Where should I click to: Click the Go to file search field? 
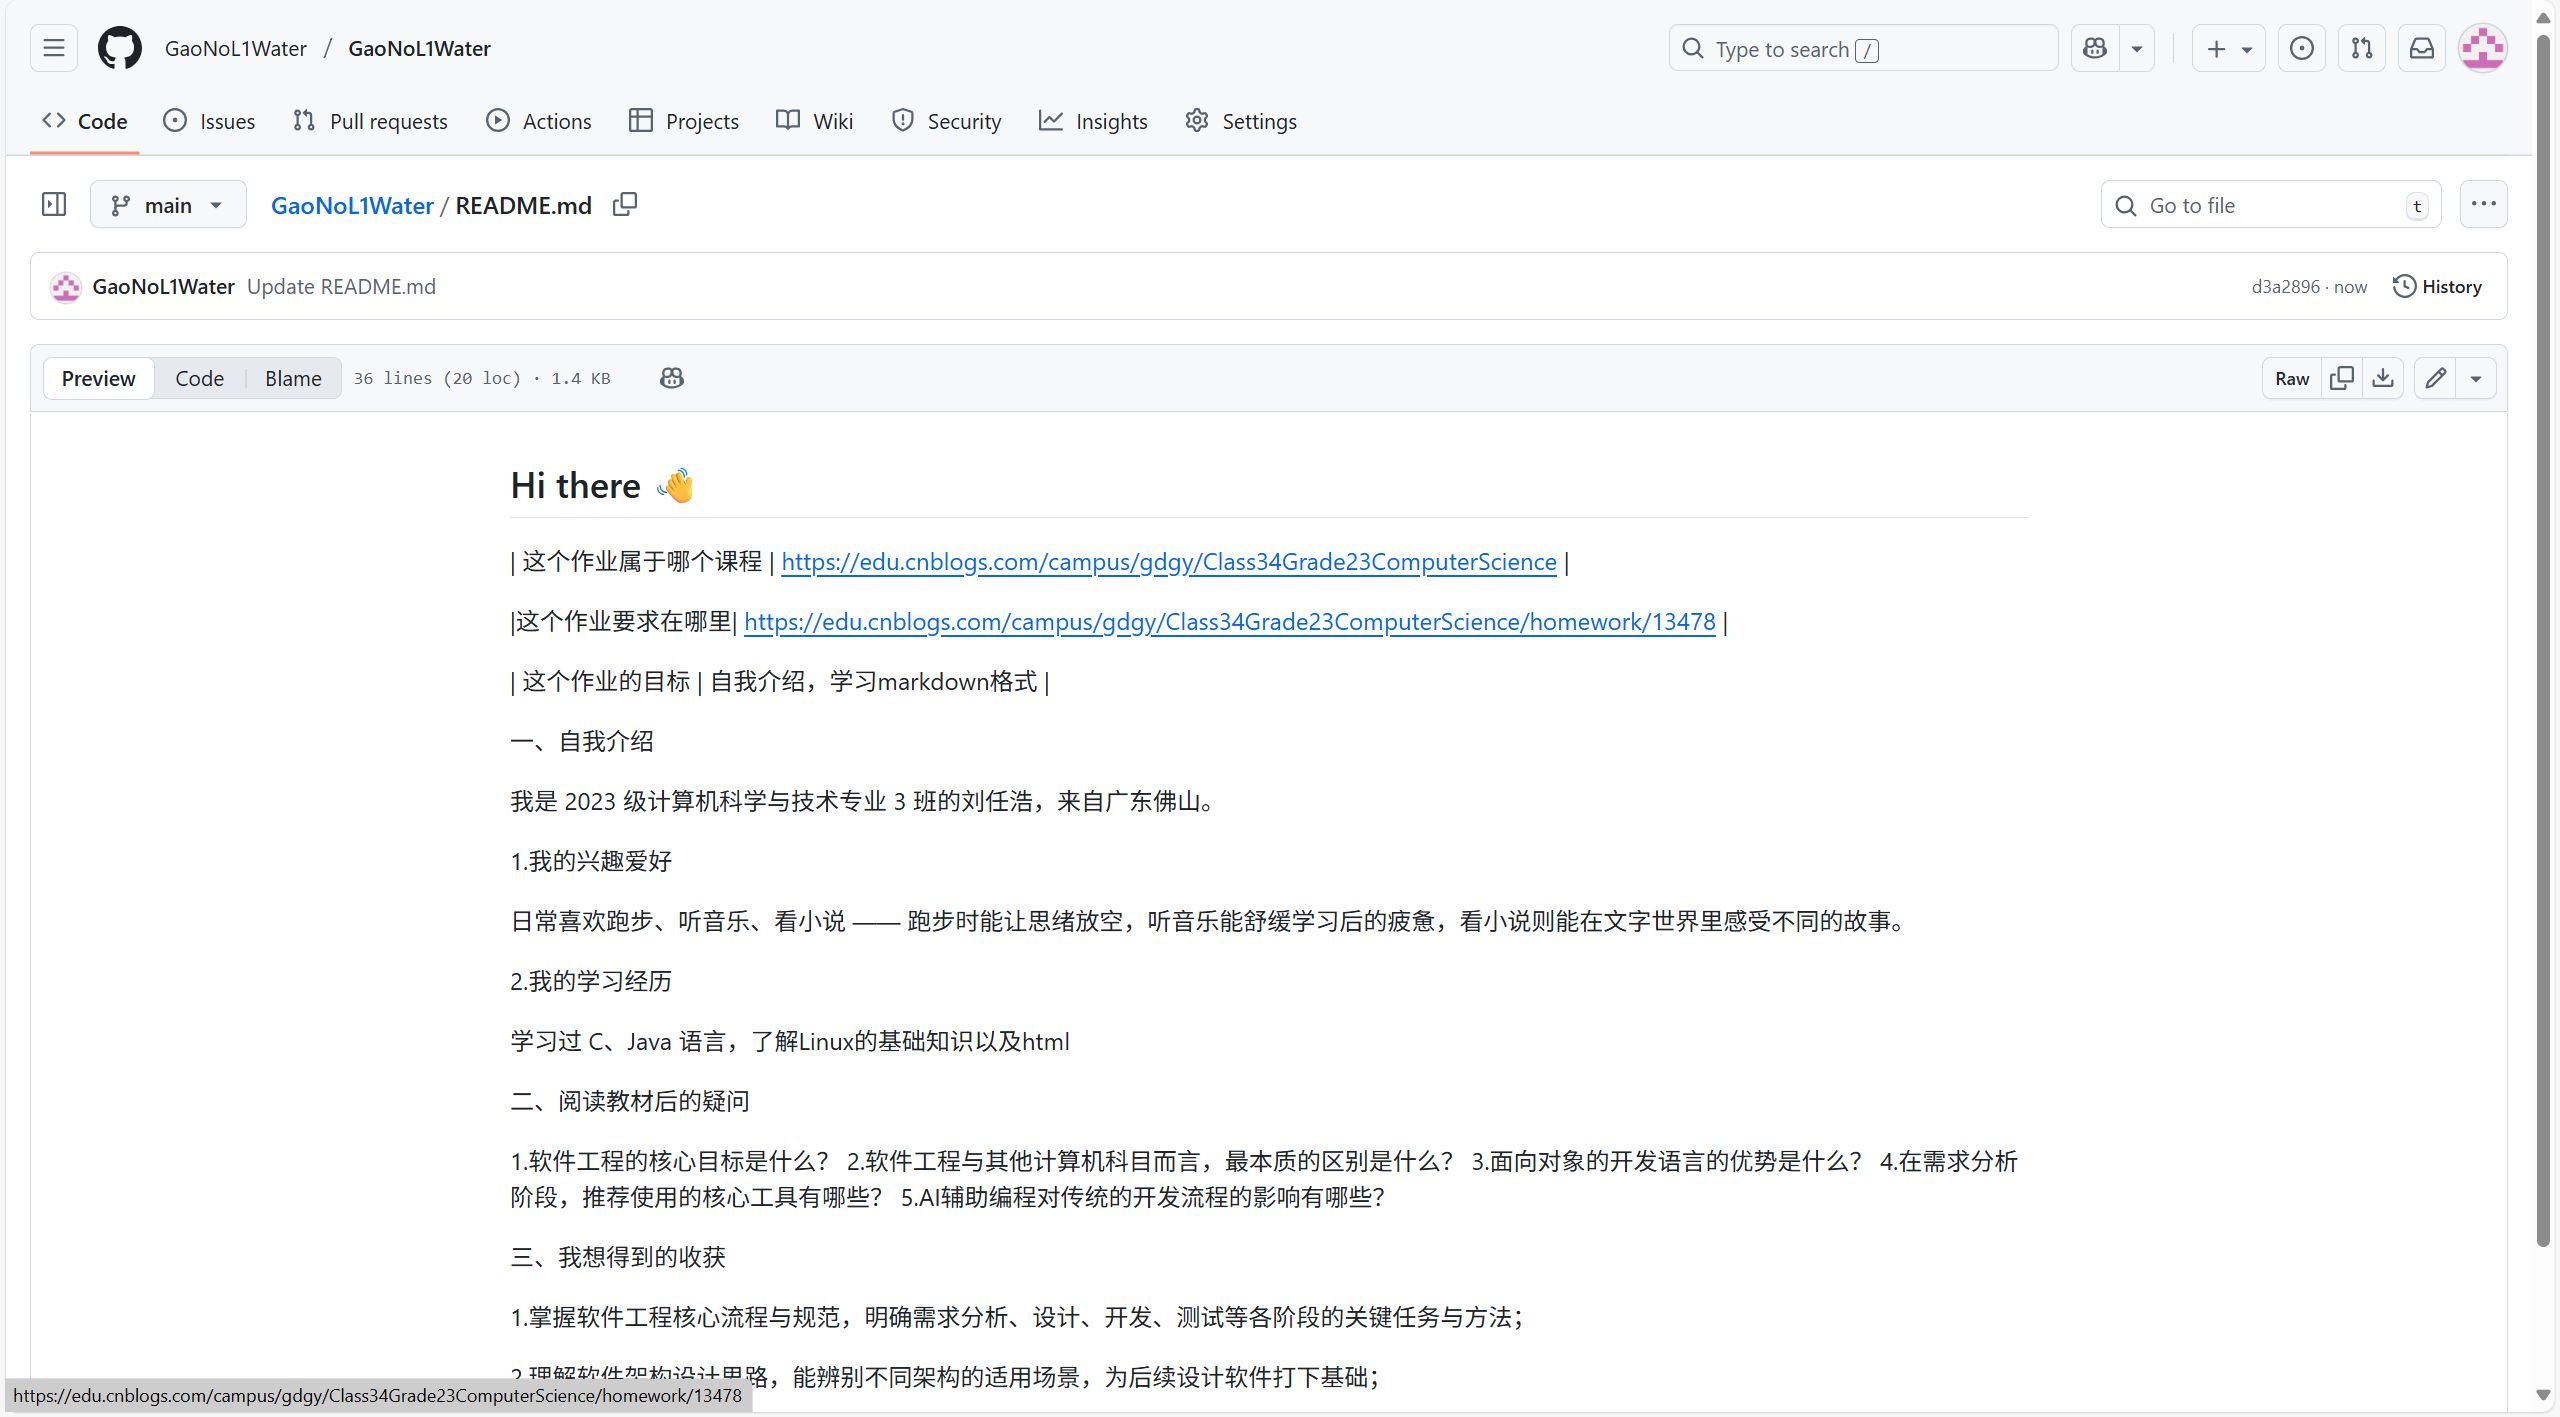[2270, 204]
